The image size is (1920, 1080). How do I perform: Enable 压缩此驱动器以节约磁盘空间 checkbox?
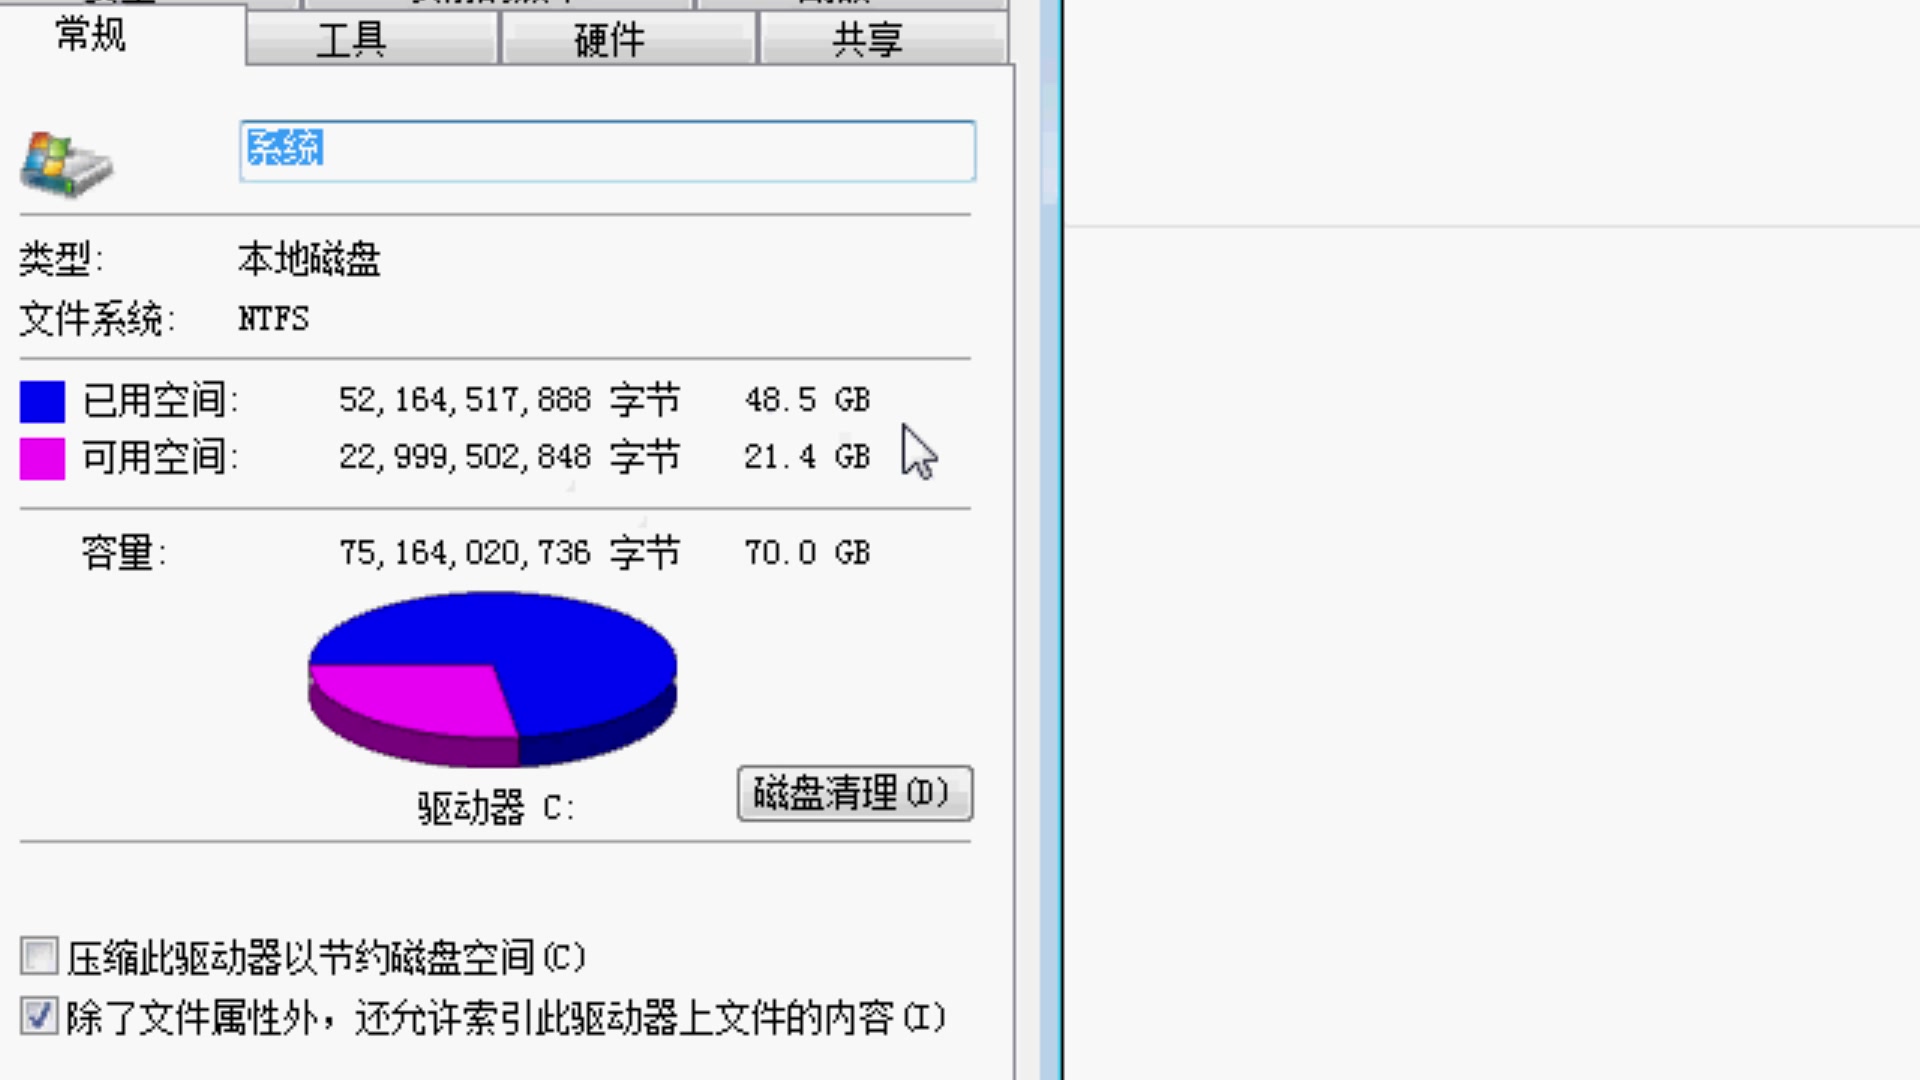[x=38, y=956]
